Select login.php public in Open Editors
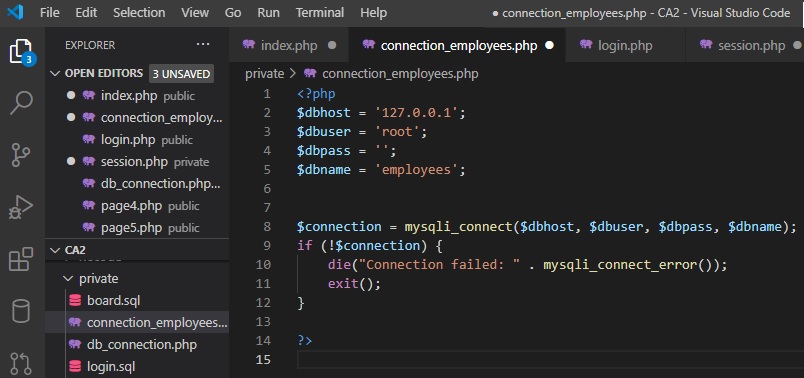The width and height of the screenshot is (804, 378). click(137, 140)
